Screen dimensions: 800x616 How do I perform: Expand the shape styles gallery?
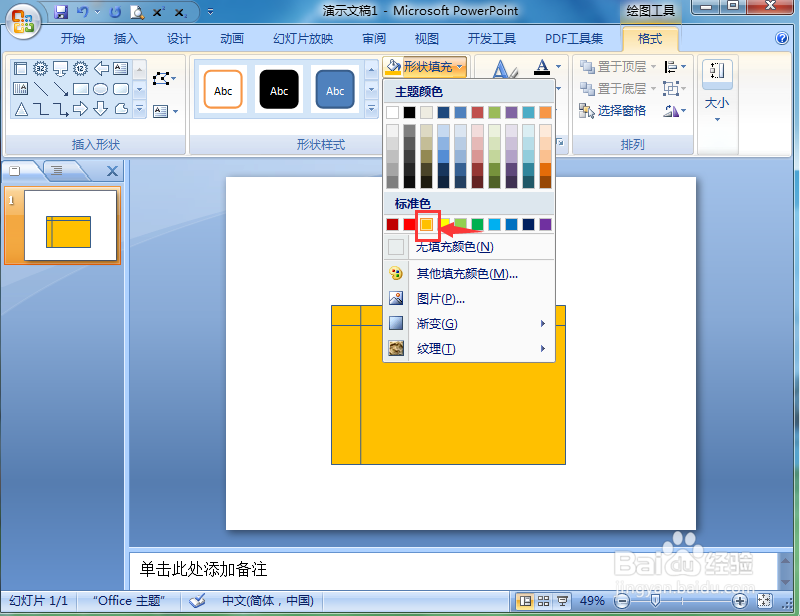tap(371, 109)
